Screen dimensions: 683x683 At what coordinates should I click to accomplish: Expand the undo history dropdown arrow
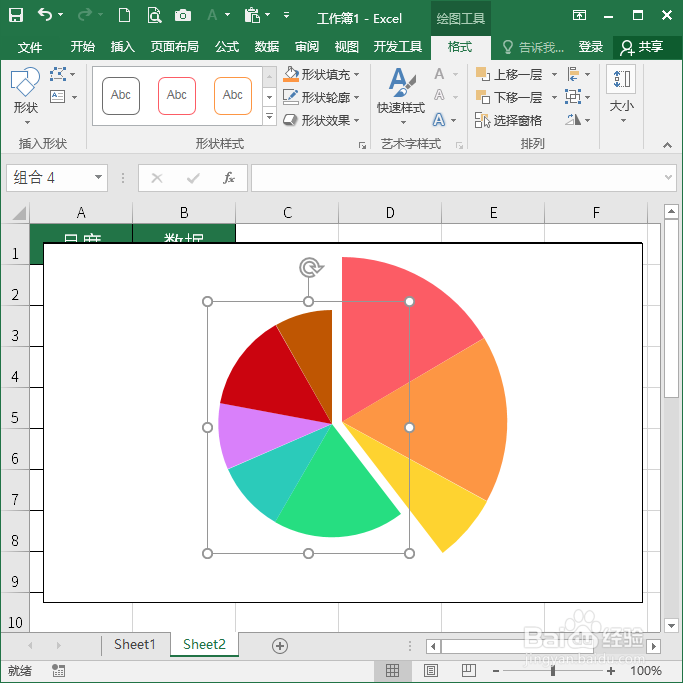61,14
